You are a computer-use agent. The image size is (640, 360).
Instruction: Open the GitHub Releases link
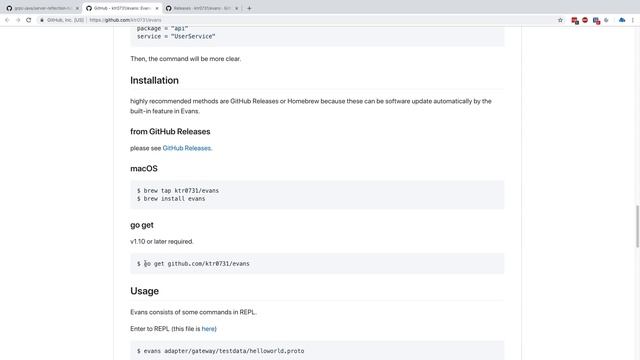[187, 148]
